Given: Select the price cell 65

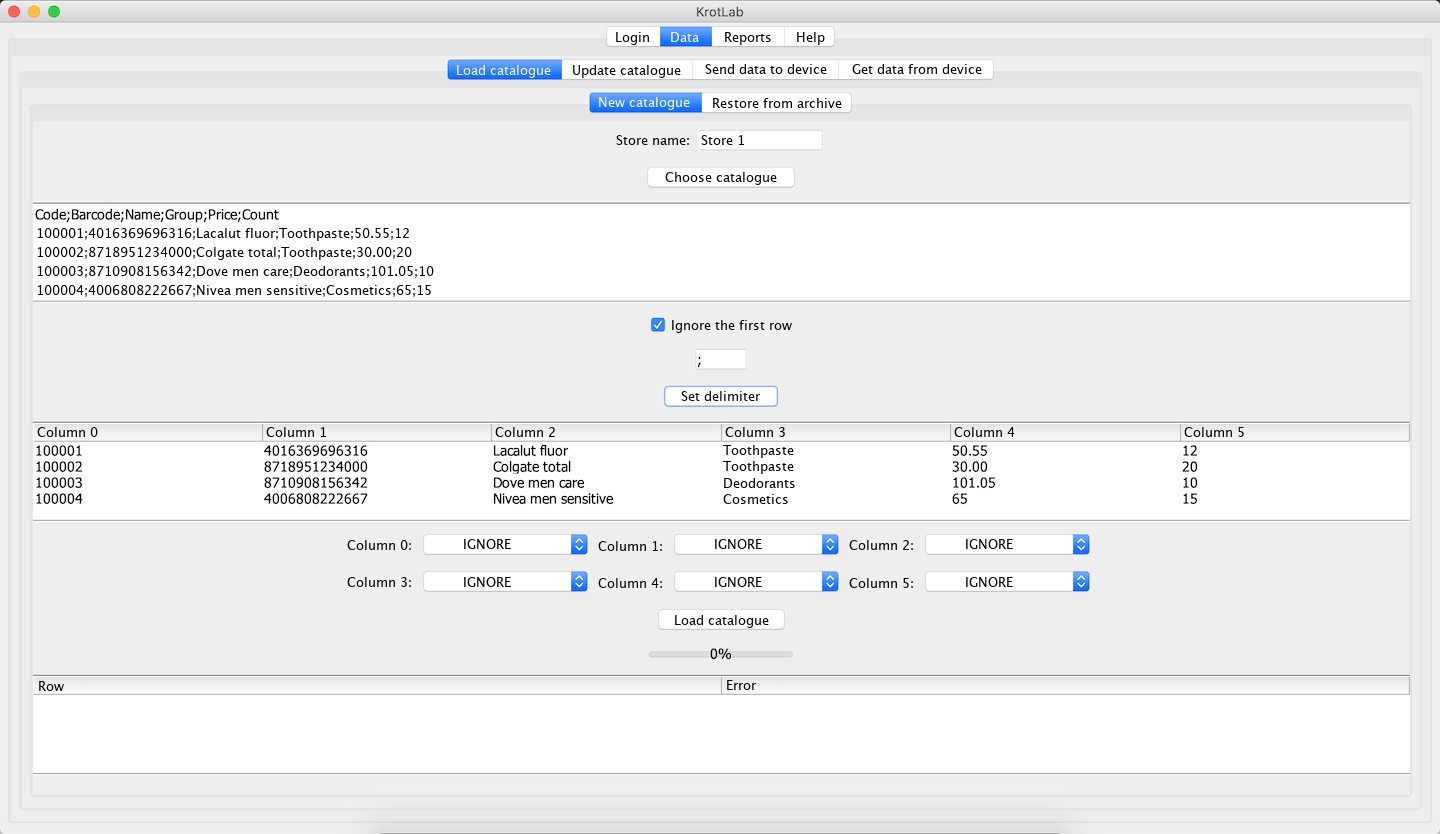Looking at the screenshot, I should pyautogui.click(x=1065, y=499).
